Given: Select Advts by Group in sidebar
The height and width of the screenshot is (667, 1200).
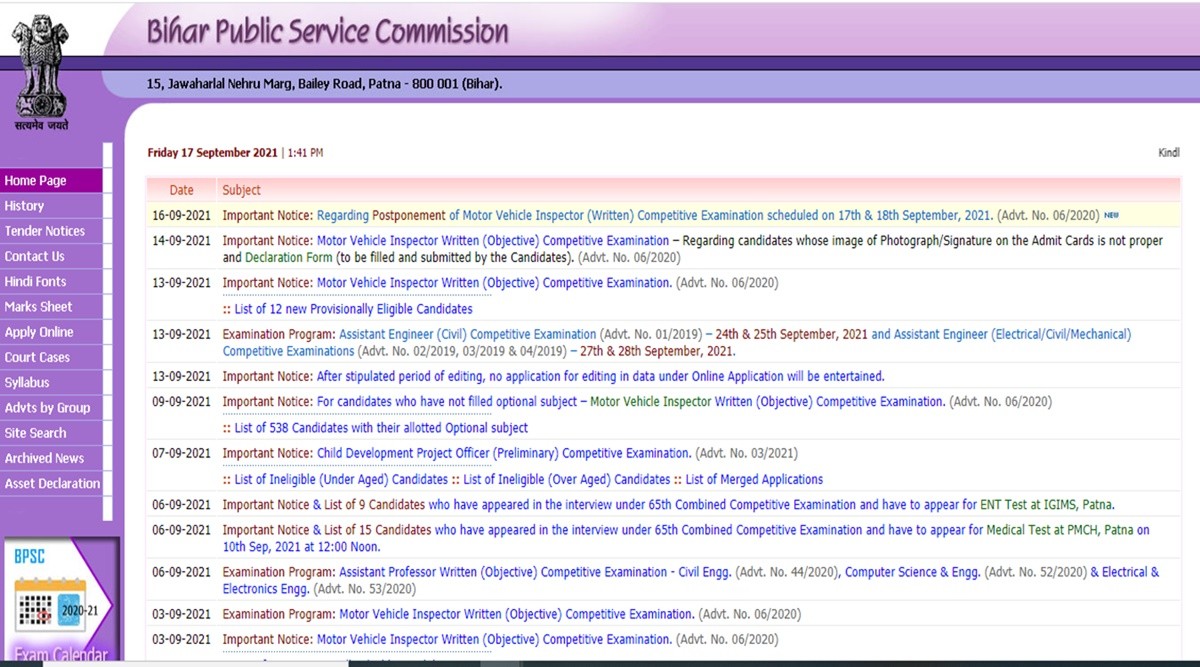Looking at the screenshot, I should click(x=47, y=408).
